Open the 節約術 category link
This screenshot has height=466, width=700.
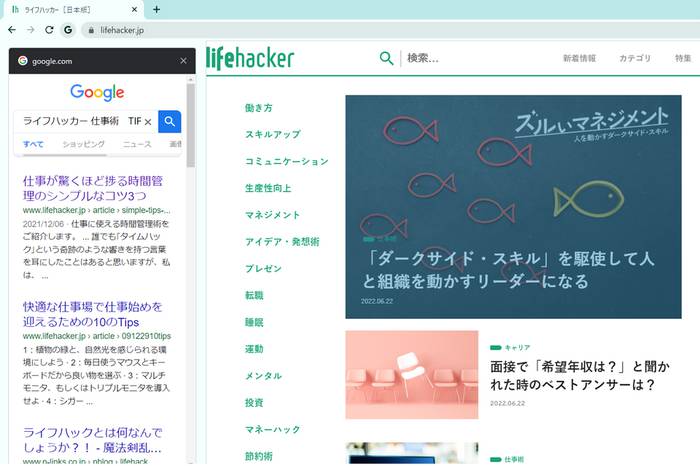click(x=258, y=456)
